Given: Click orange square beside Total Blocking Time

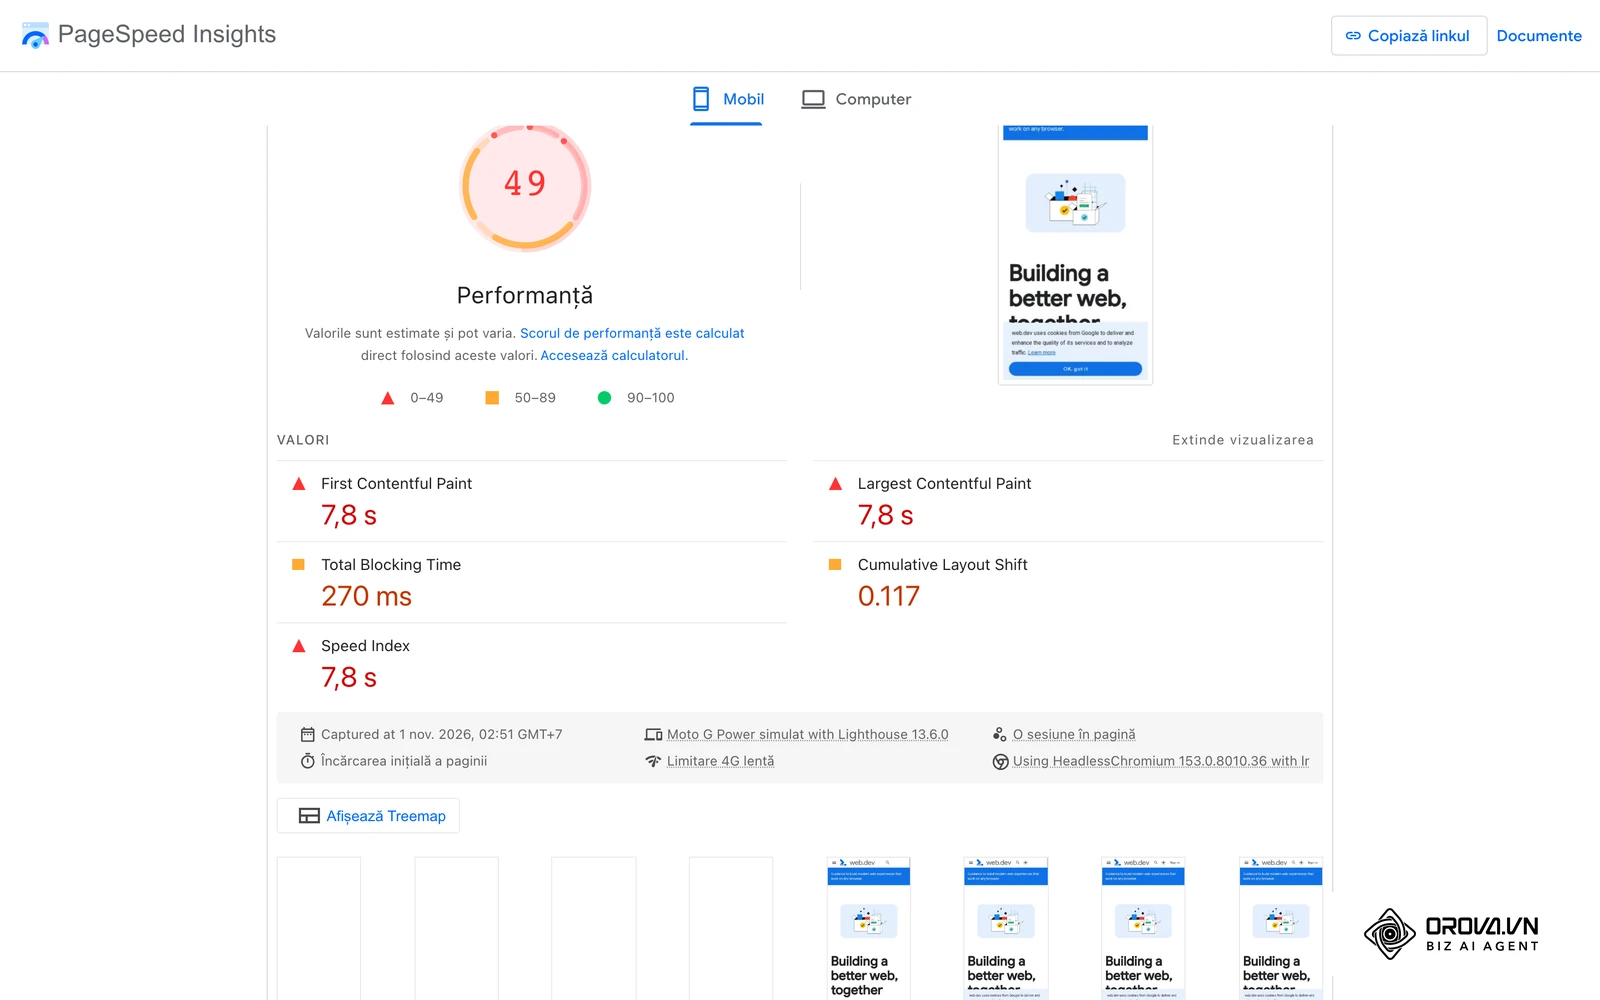Looking at the screenshot, I should point(298,565).
